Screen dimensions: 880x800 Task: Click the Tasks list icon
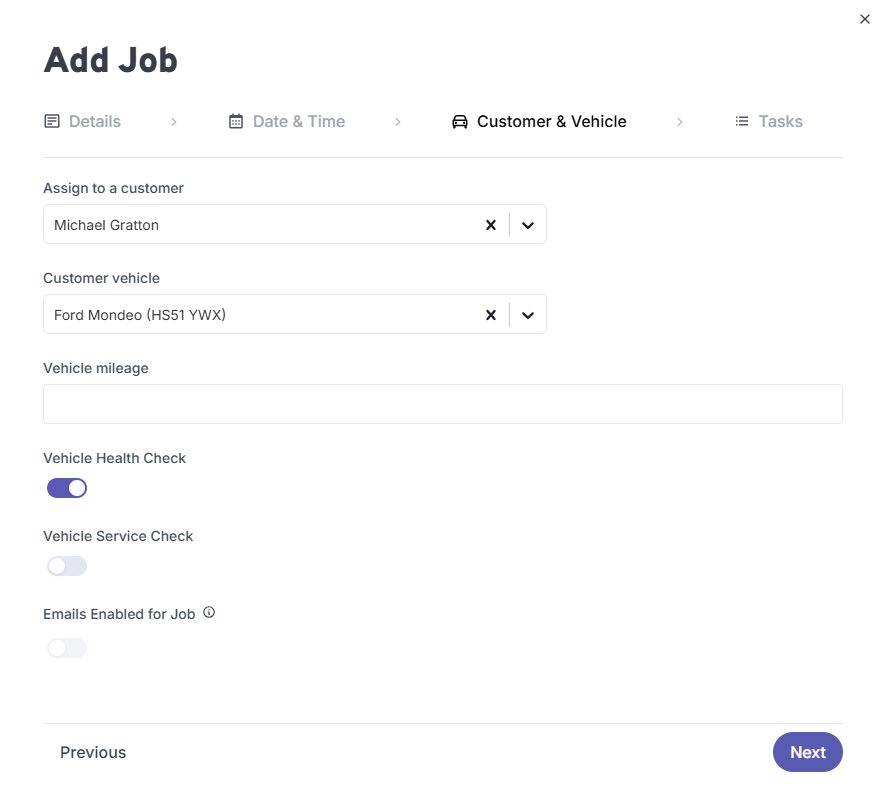click(x=741, y=121)
